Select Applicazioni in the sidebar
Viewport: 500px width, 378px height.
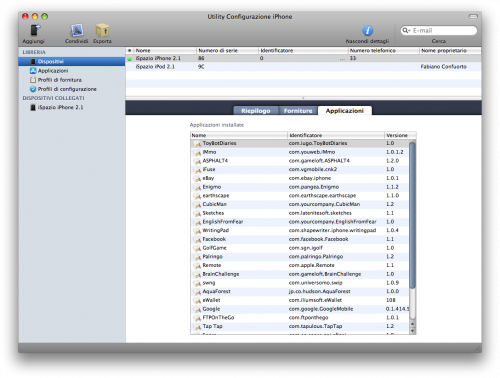point(53,71)
